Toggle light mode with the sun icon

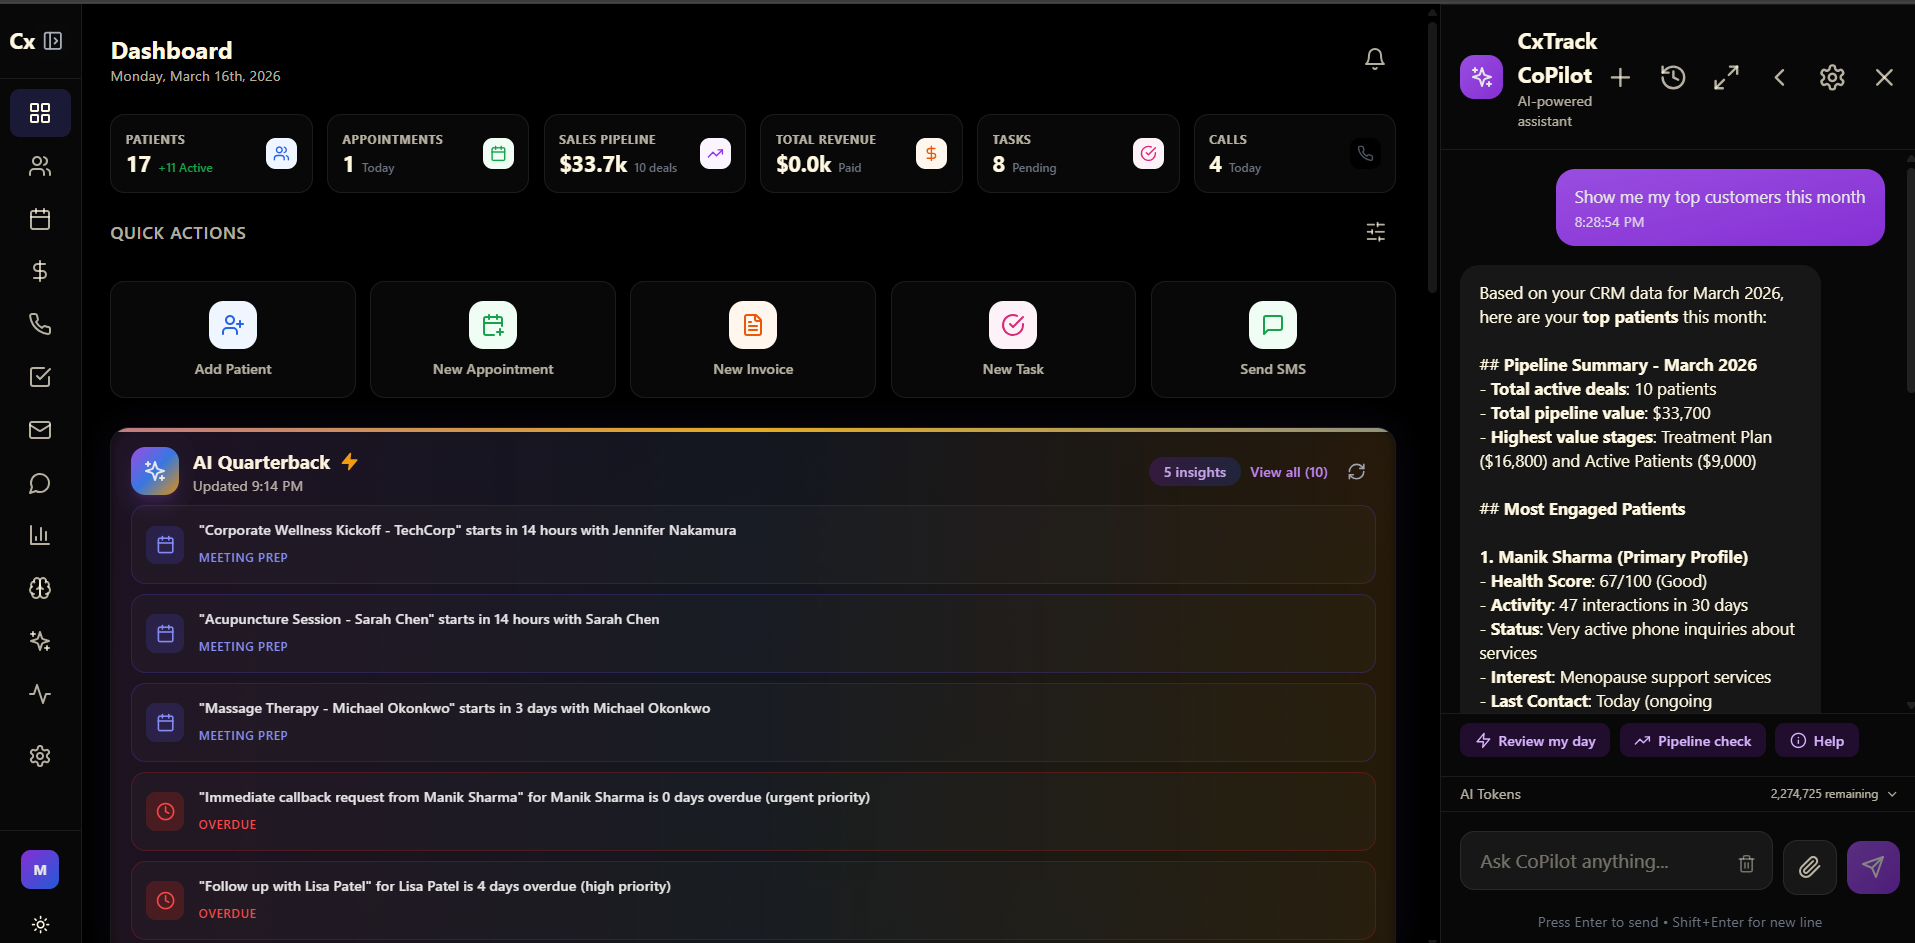tap(39, 924)
